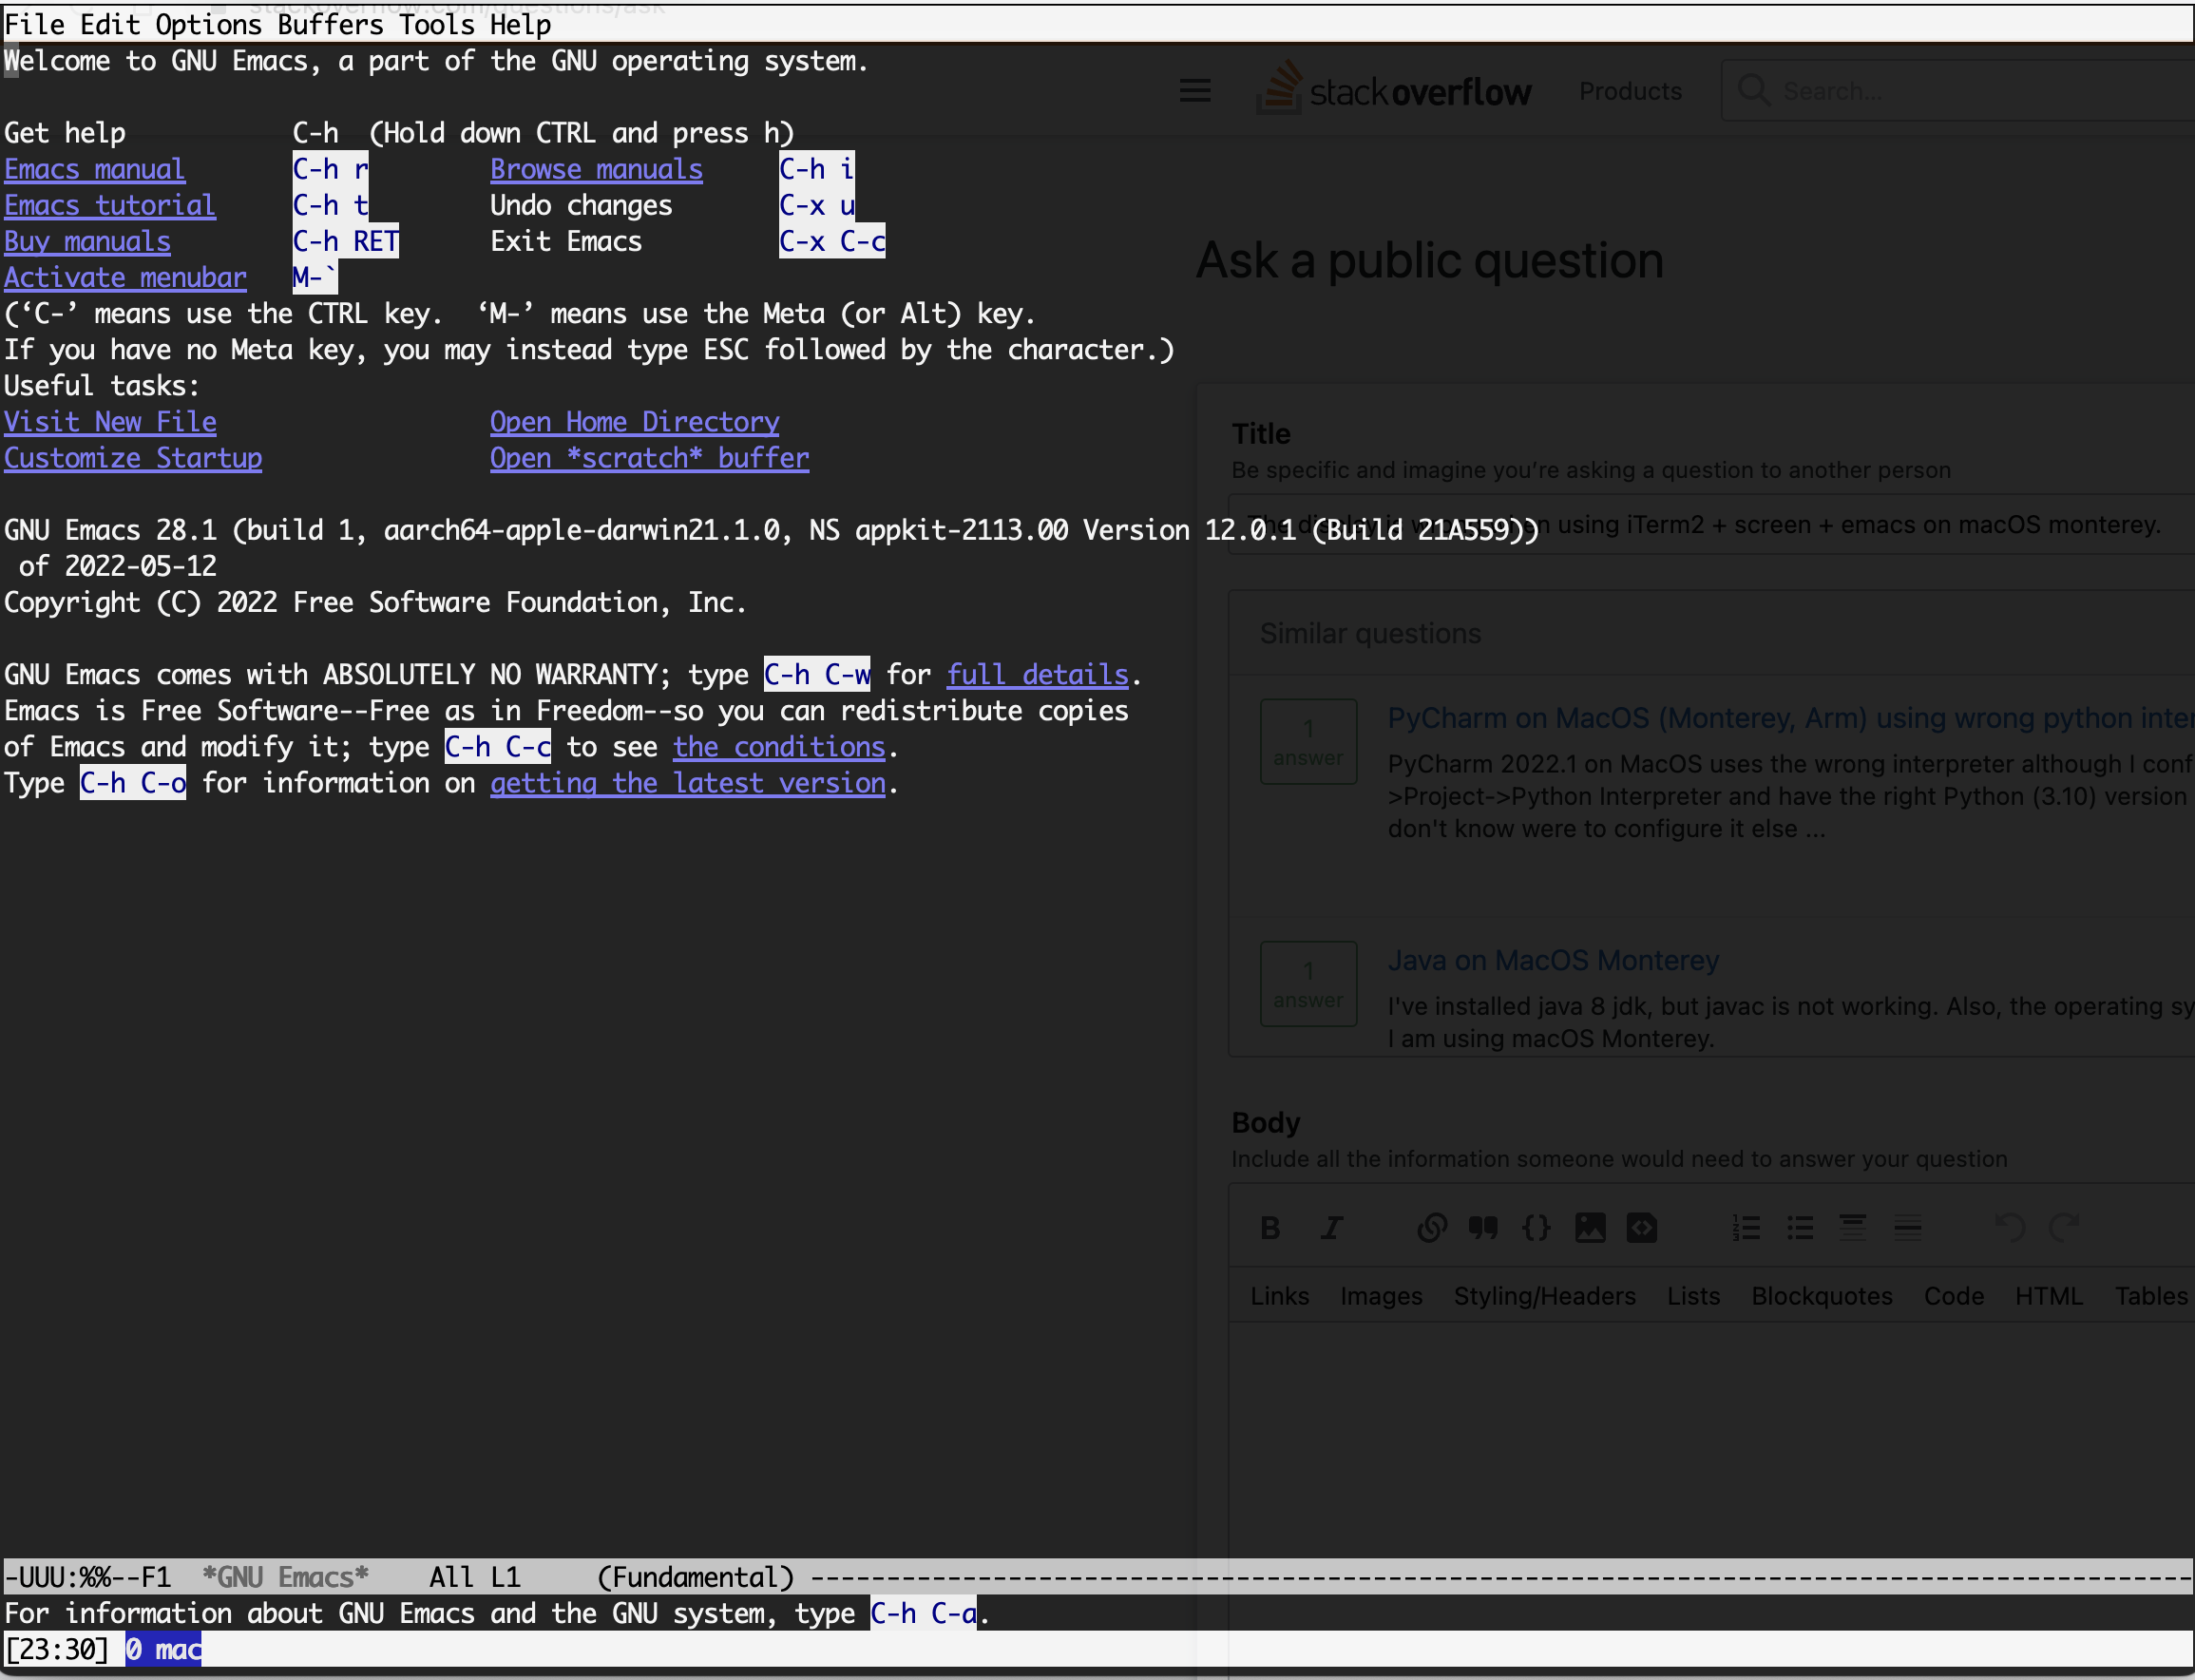Click the Stack Overflow search field
This screenshot has width=2195, height=1680.
tap(1957, 91)
